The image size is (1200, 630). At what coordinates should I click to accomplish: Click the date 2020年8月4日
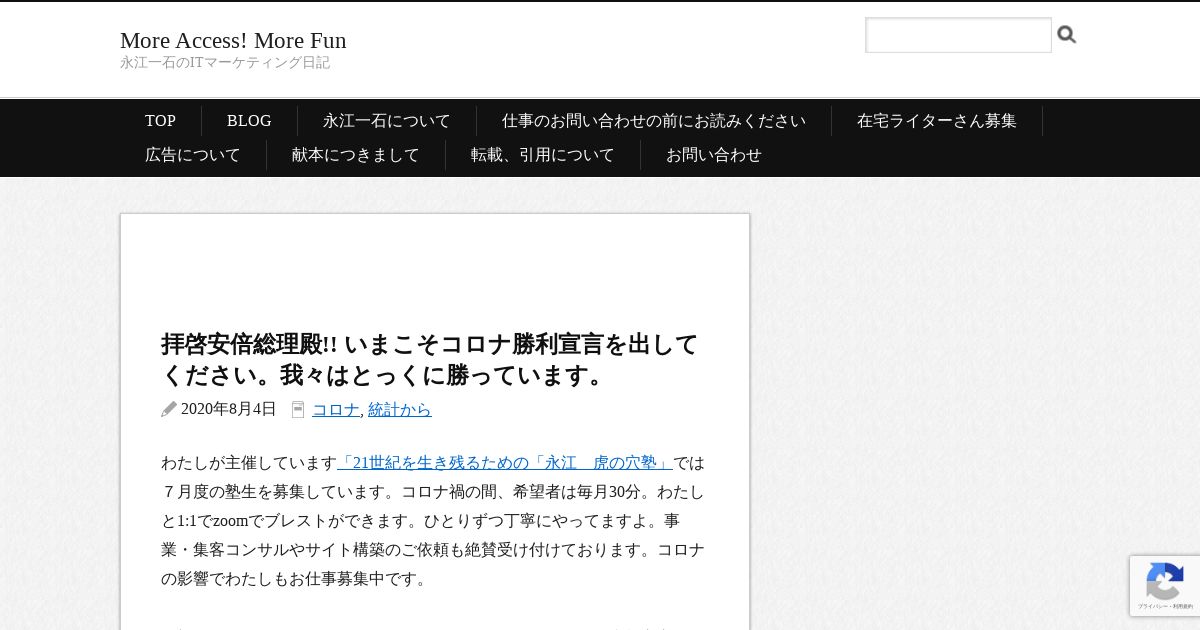[x=228, y=409]
